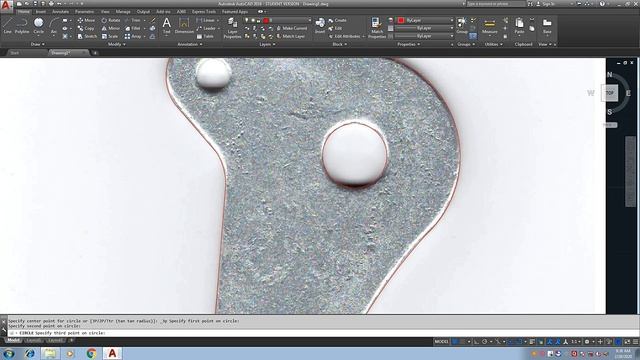Click the red layer color swatch

pyautogui.click(x=266, y=20)
